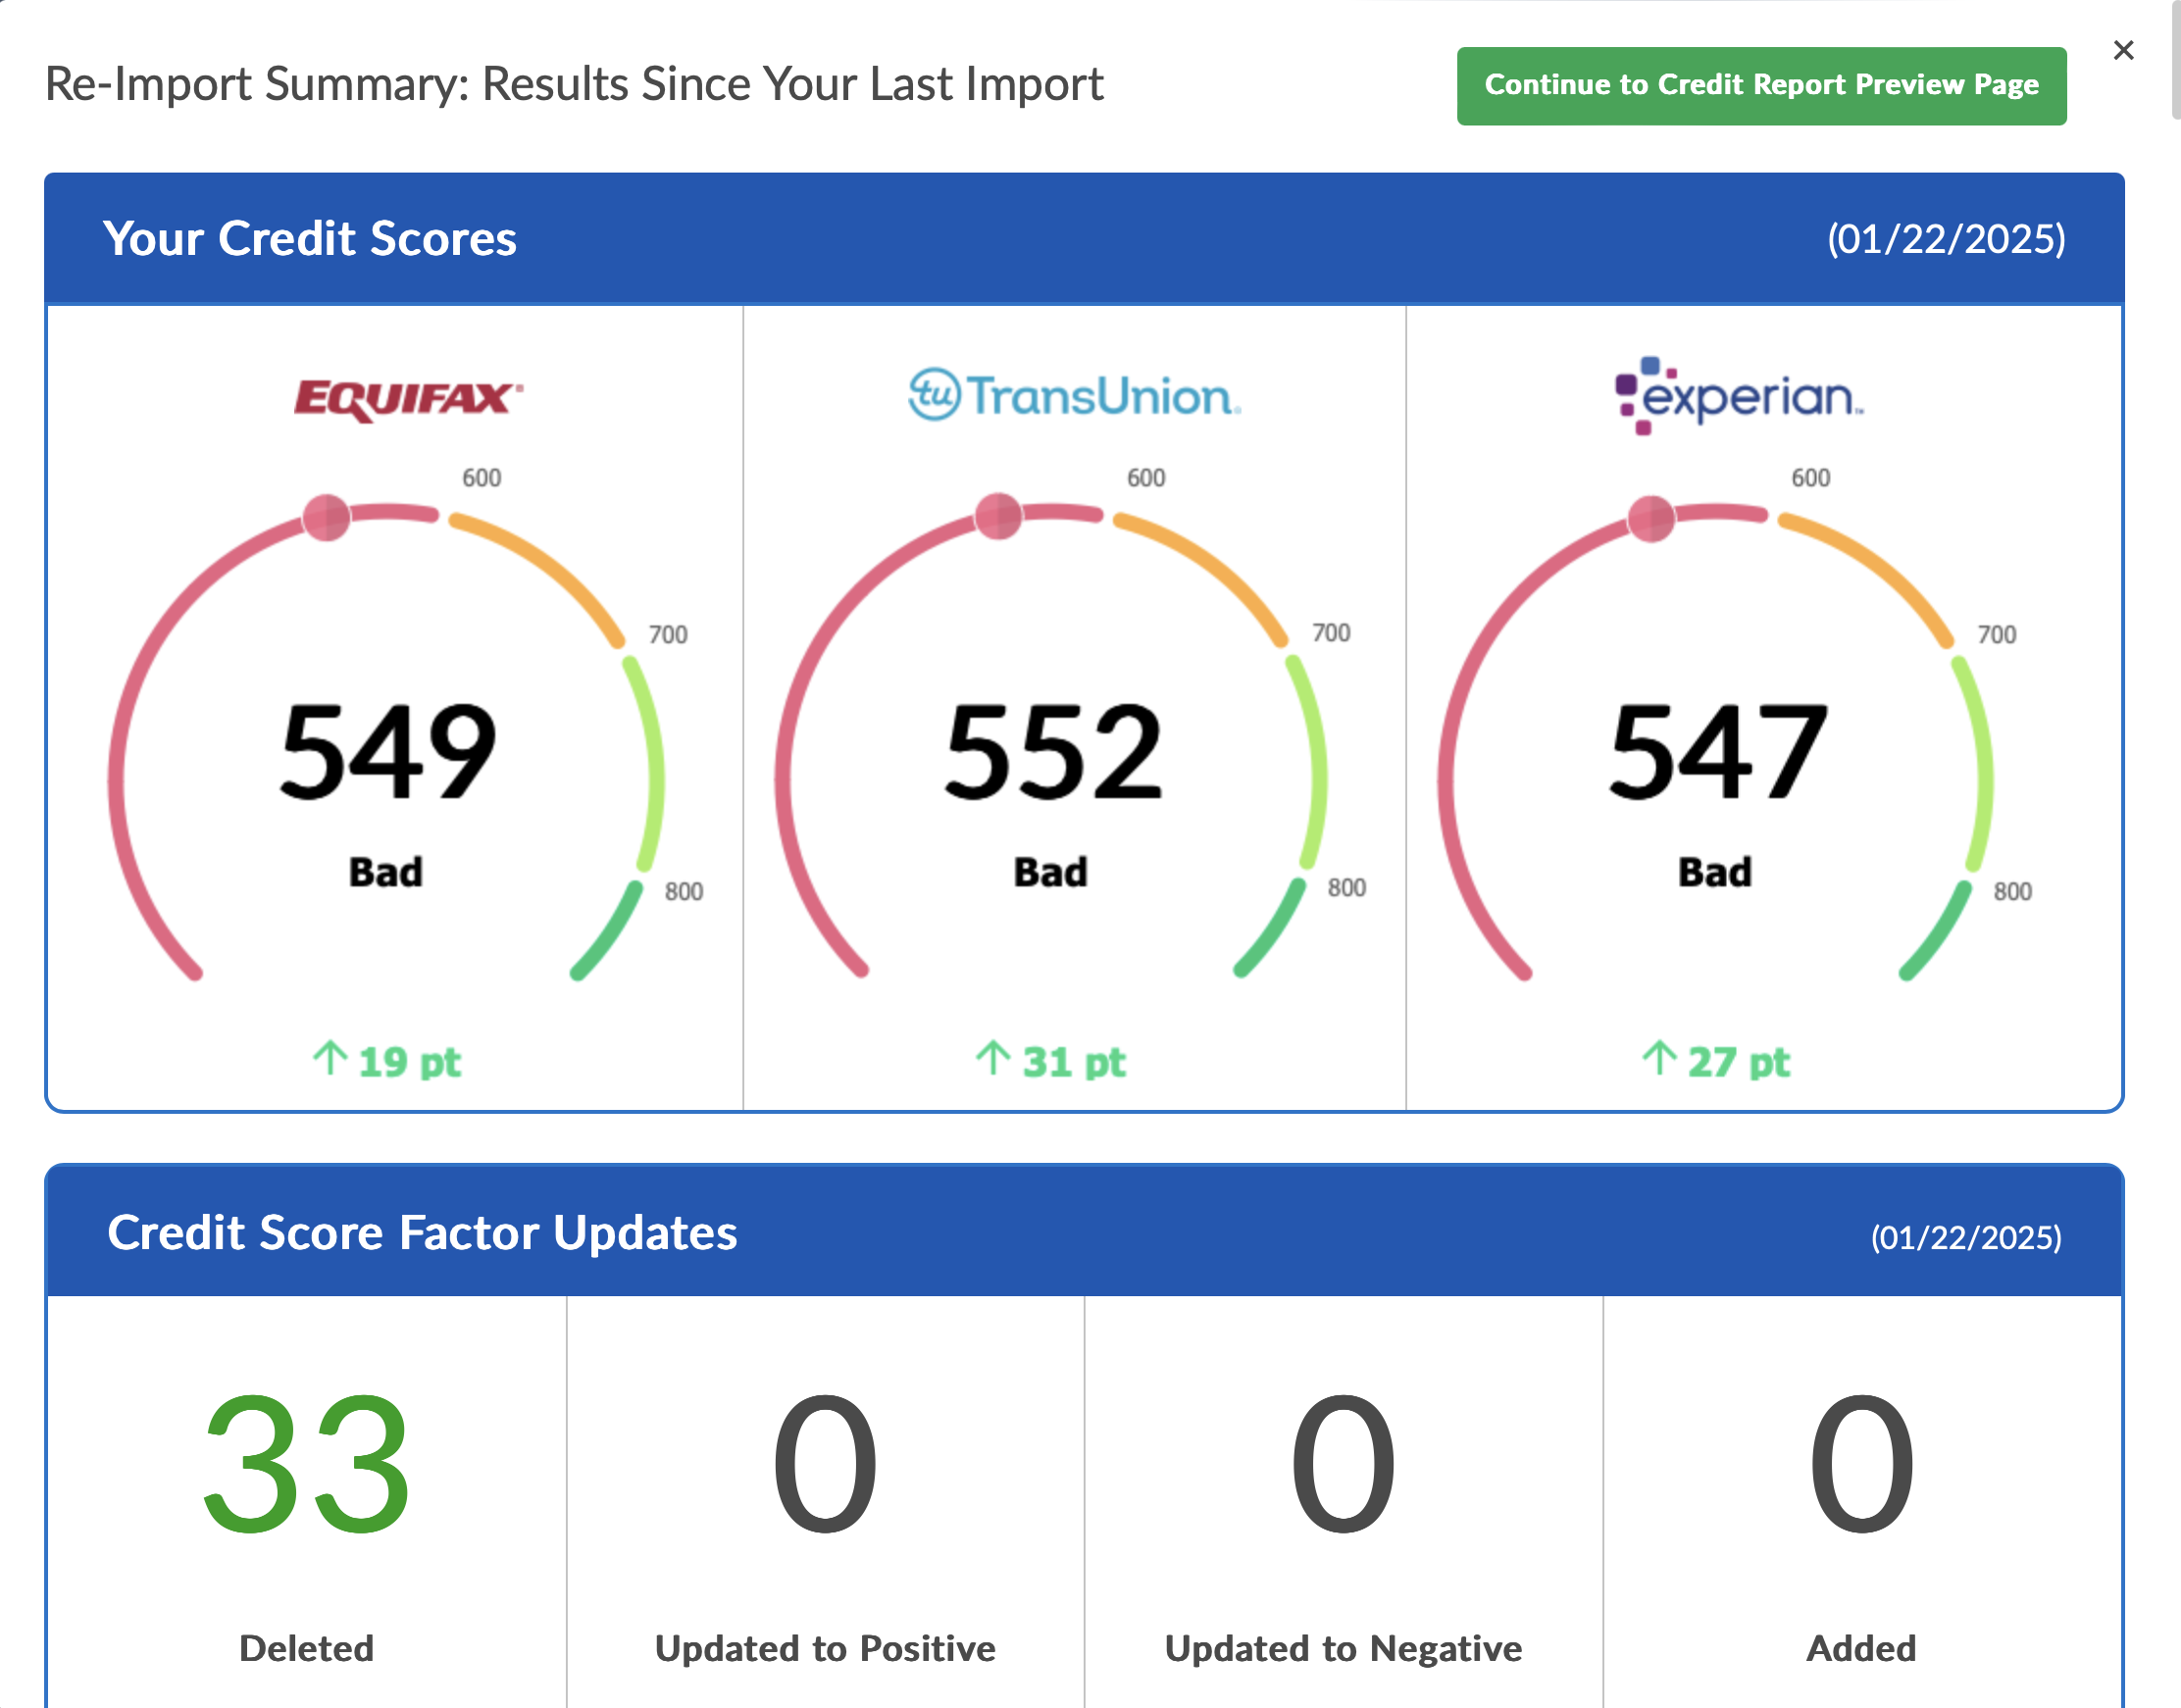Screen dimensions: 2181x1708
Task: Click the Credit Score Factor Updates header
Action: pos(422,1232)
